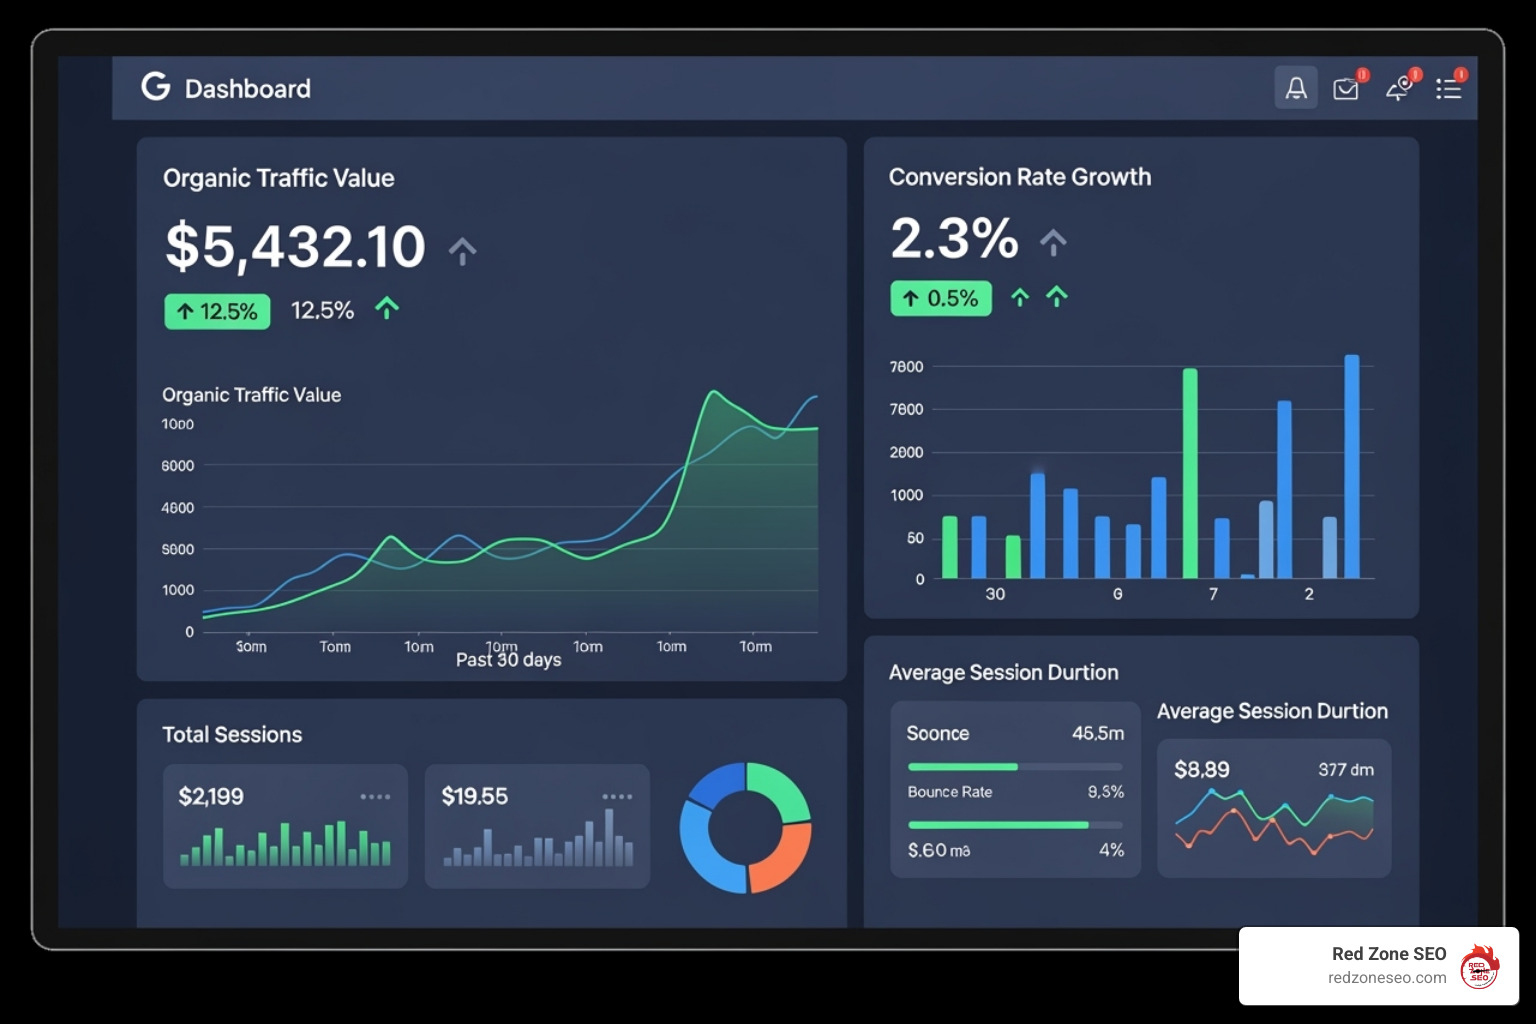Image resolution: width=1536 pixels, height=1024 pixels.
Task: Click the Bounce Rate label
Action: (x=950, y=792)
